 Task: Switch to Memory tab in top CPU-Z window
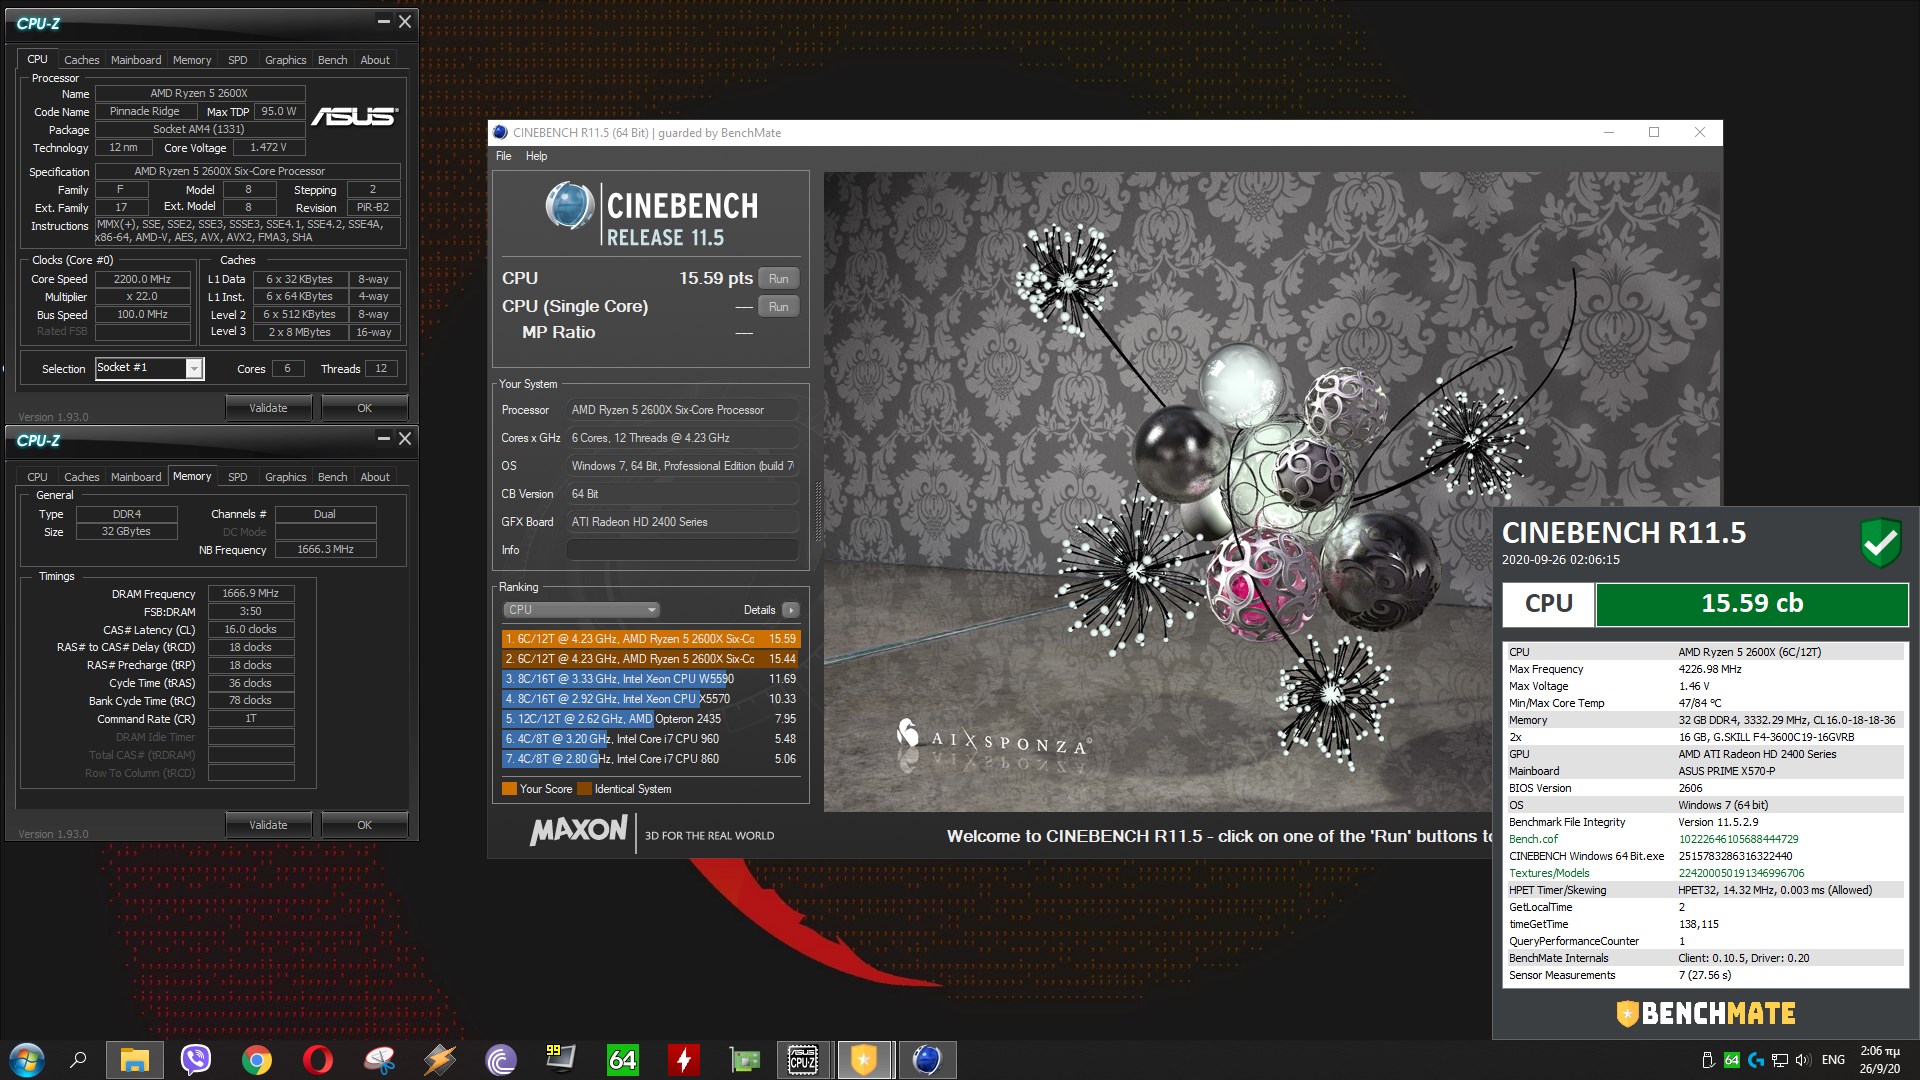192,60
